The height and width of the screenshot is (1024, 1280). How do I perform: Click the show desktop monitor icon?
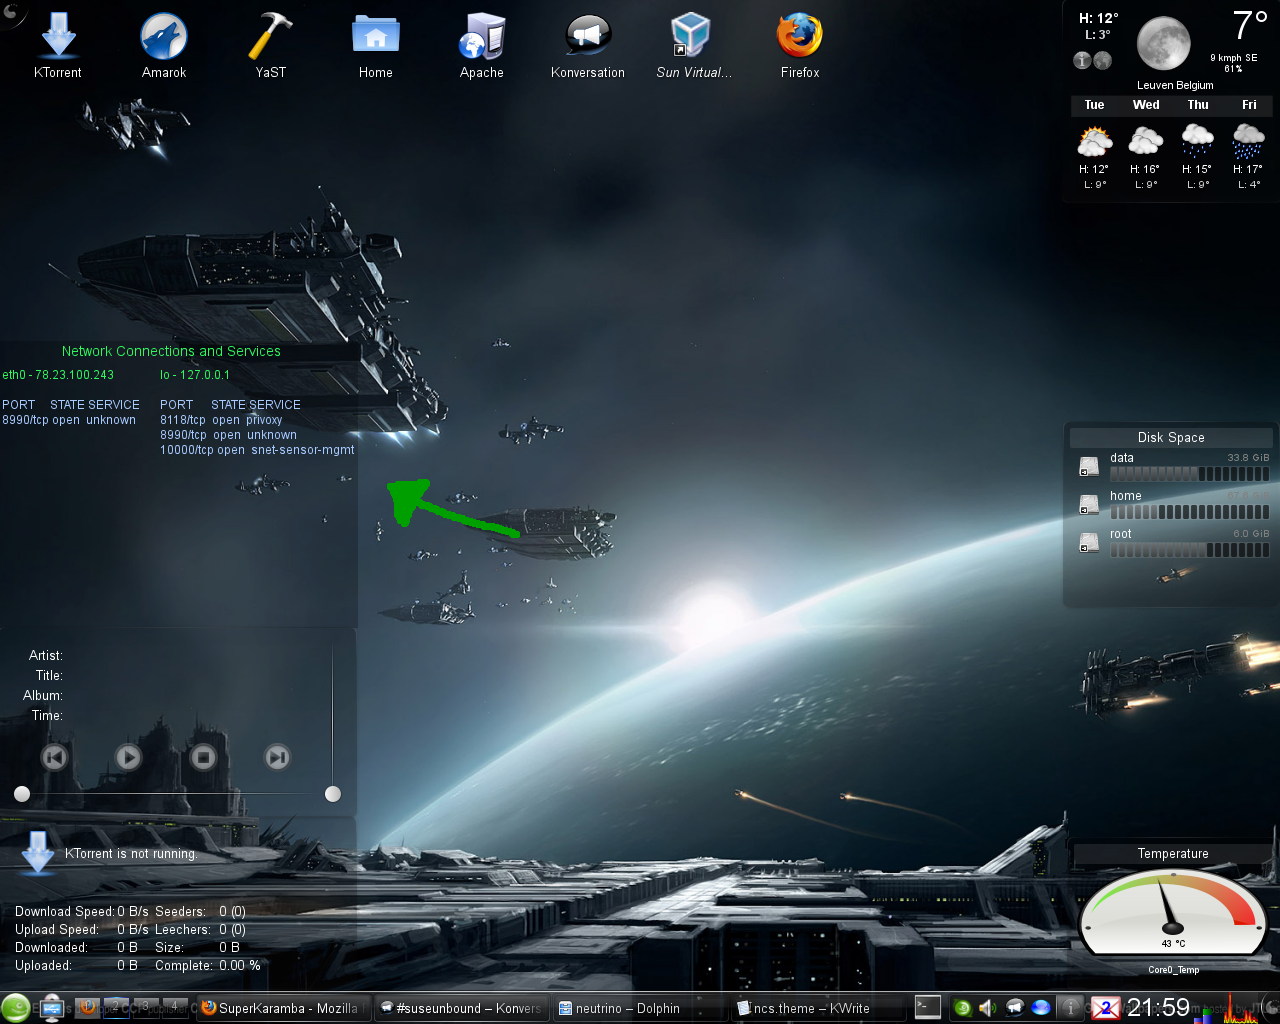click(x=52, y=1008)
